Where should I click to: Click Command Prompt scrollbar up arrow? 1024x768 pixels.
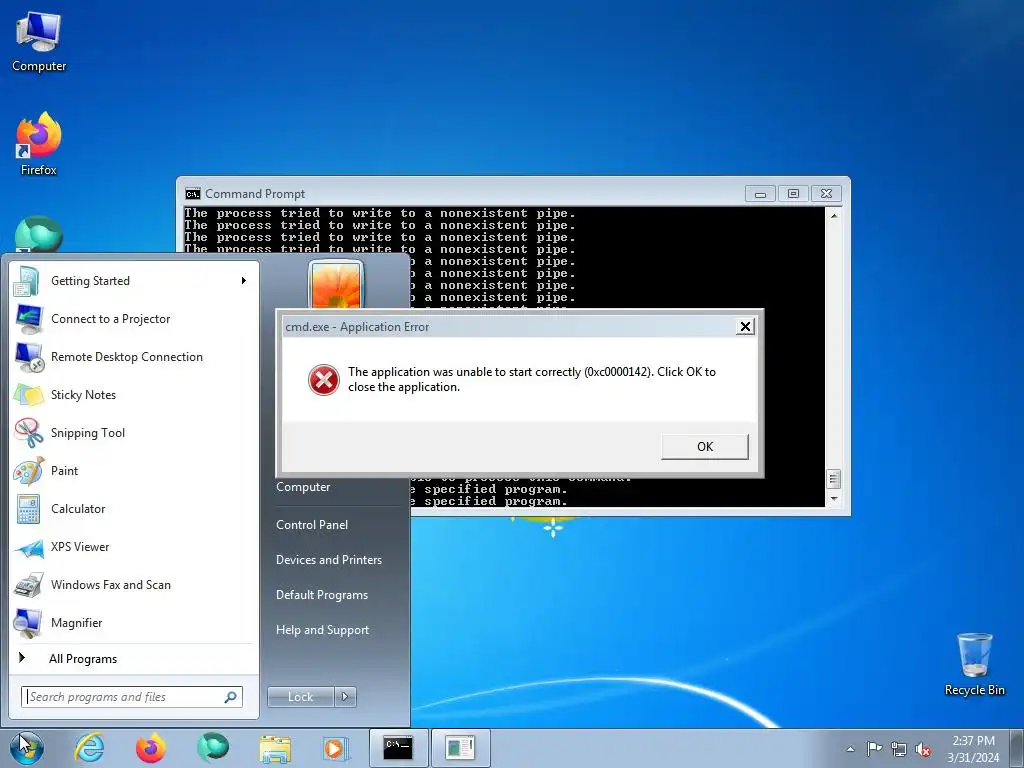[x=834, y=215]
